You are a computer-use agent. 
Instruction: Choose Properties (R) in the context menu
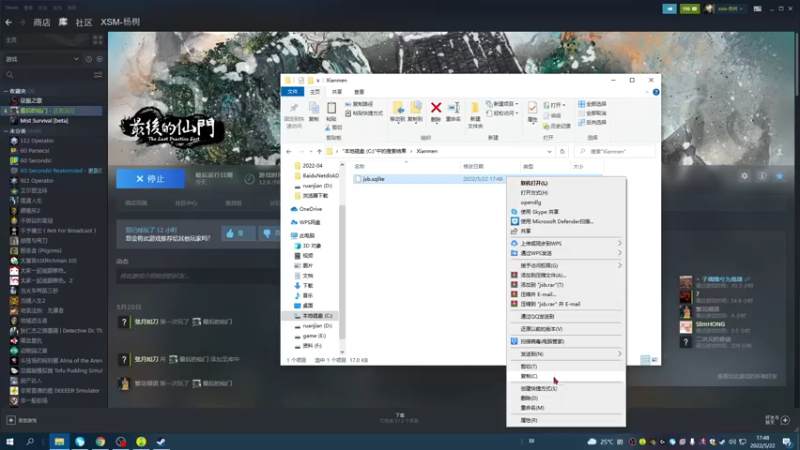566,420
